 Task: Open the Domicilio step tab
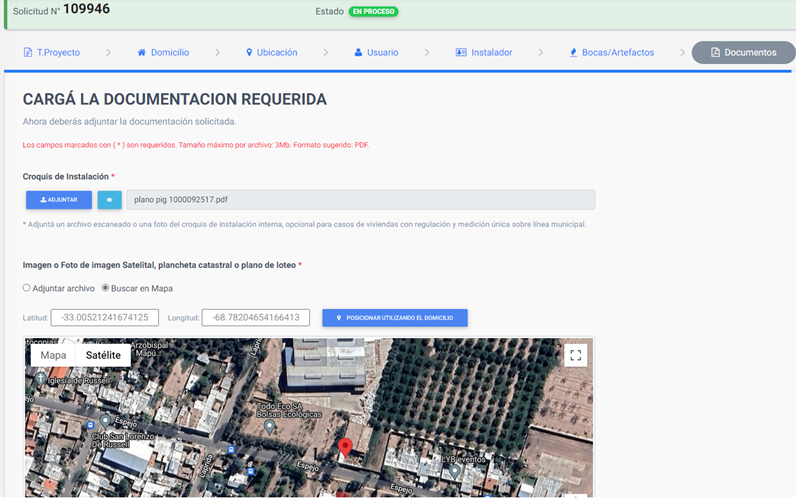pos(163,52)
